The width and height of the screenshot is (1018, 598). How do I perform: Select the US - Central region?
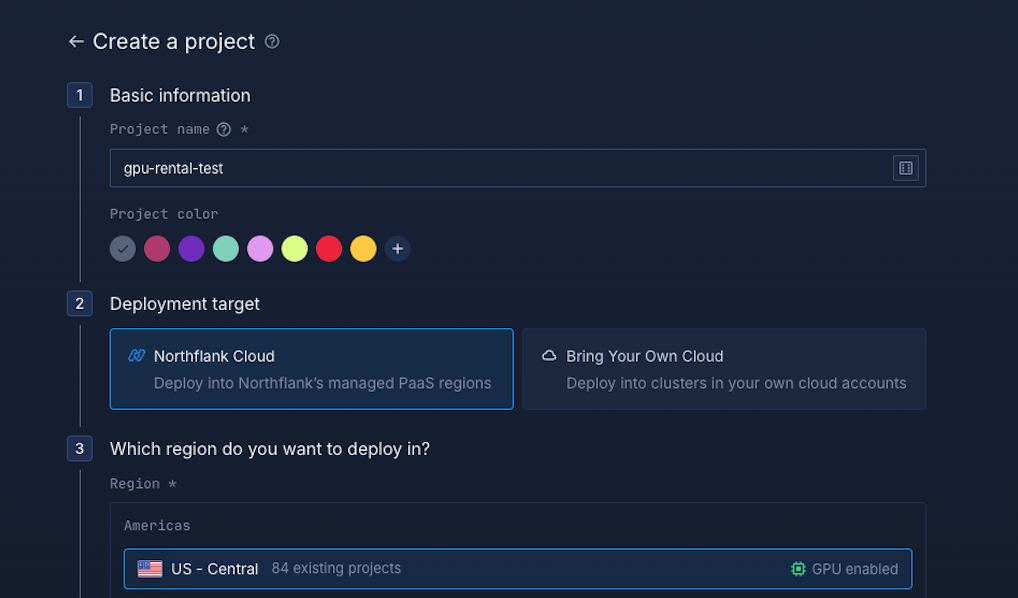518,569
